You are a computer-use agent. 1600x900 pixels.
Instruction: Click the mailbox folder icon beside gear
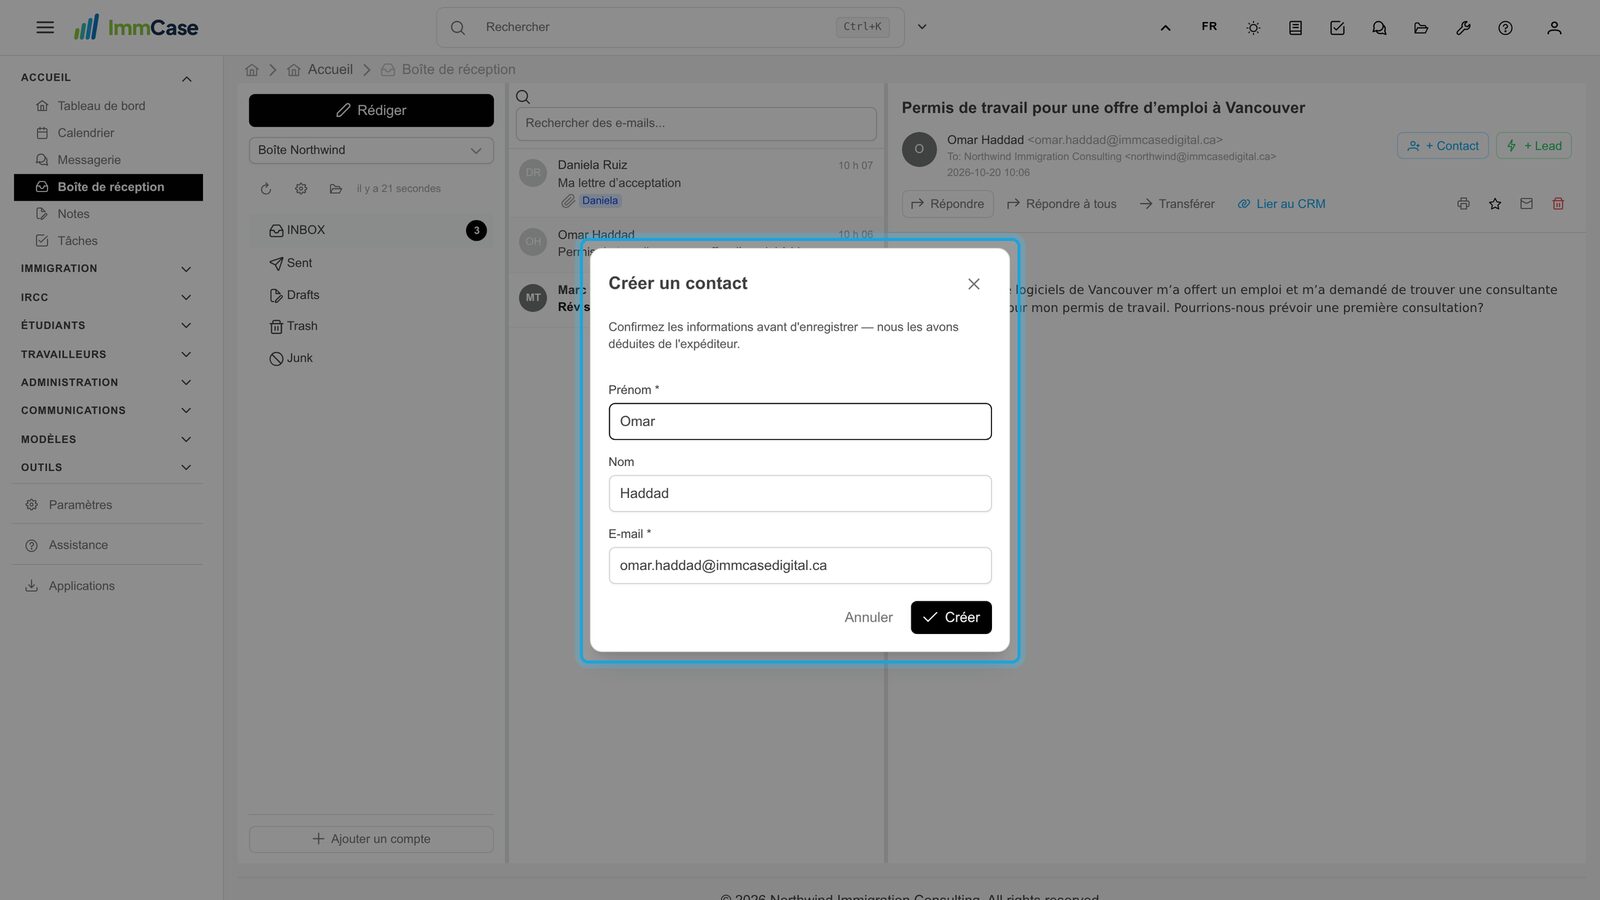coord(336,189)
